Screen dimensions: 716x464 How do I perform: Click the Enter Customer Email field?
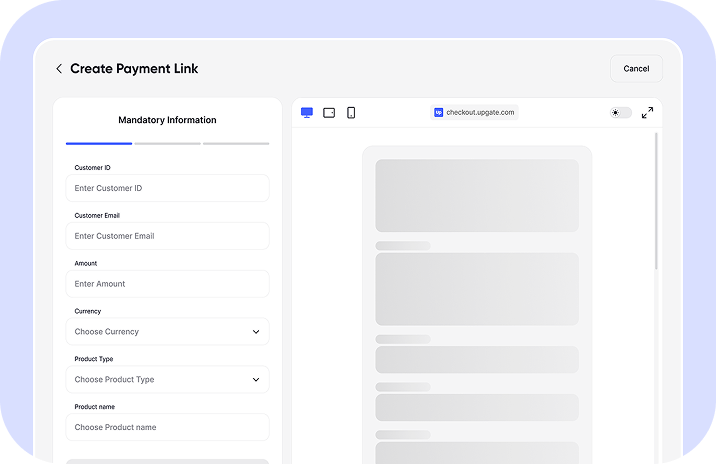coord(168,236)
